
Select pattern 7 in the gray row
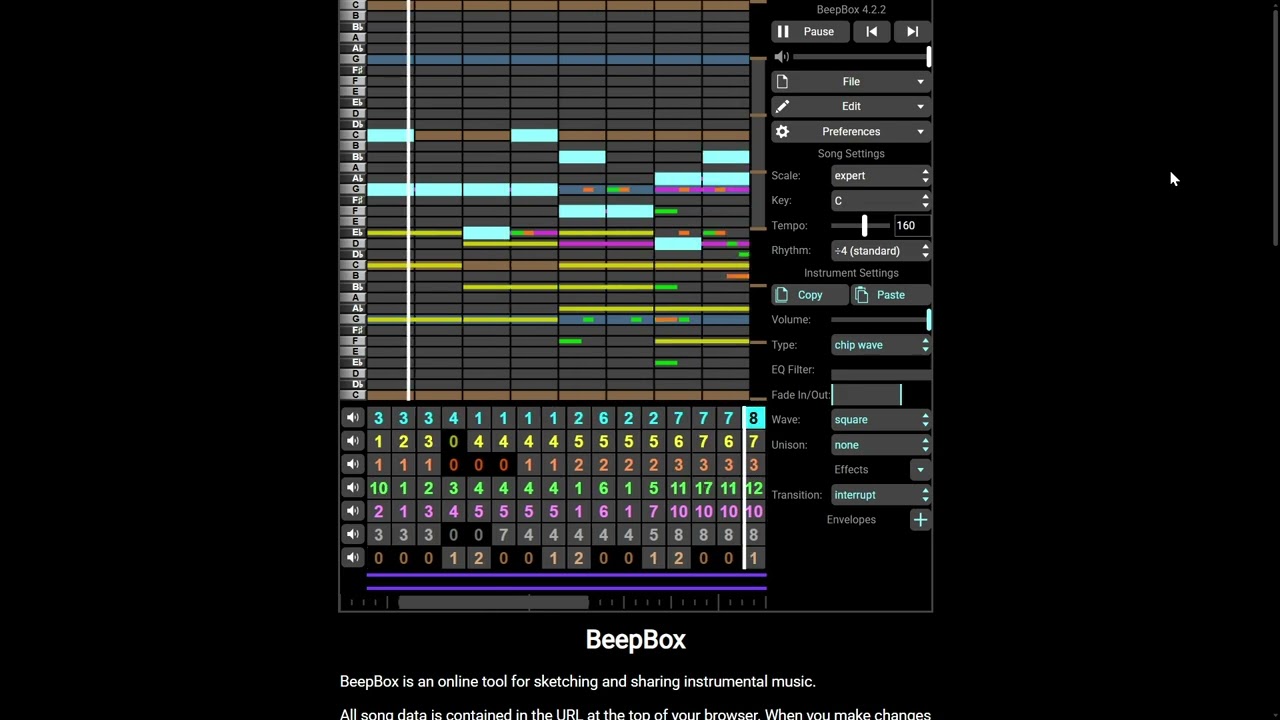coord(503,535)
